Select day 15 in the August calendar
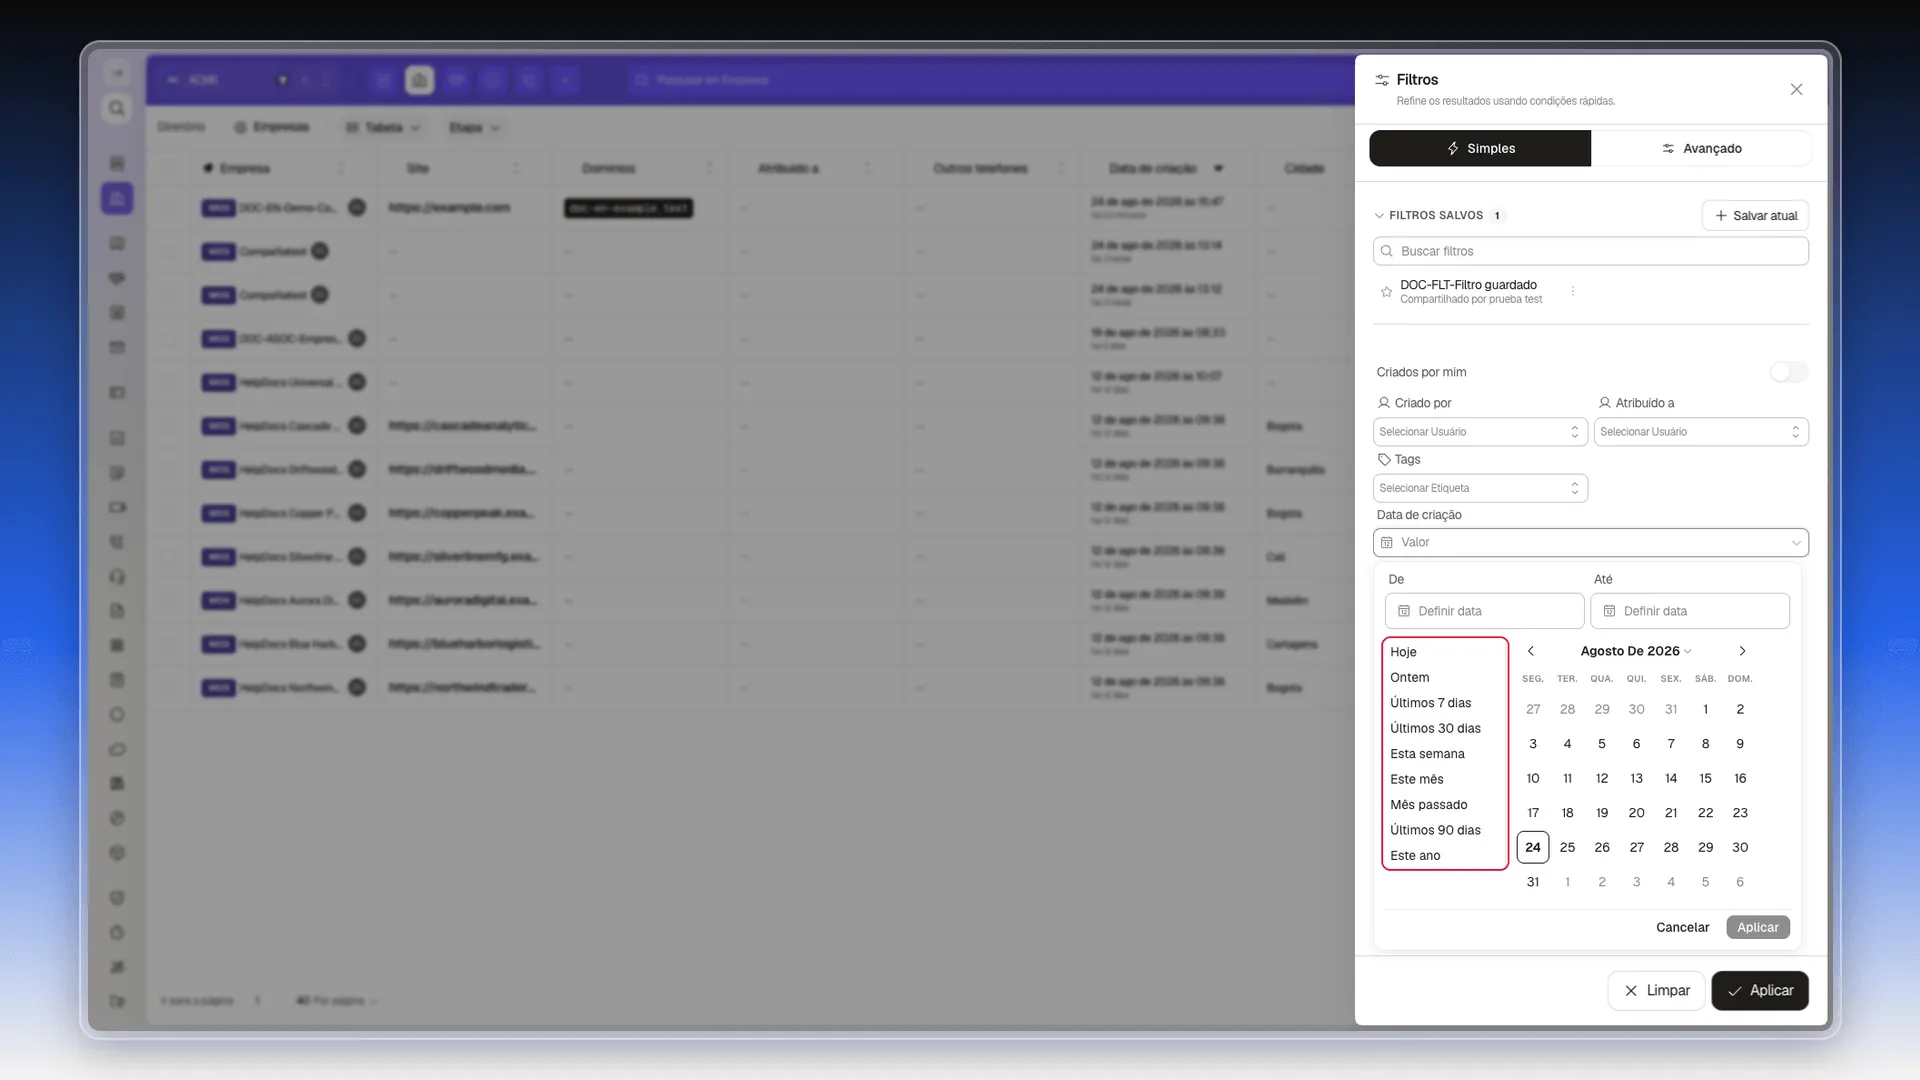Viewport: 1920px width, 1080px height. [x=1705, y=778]
